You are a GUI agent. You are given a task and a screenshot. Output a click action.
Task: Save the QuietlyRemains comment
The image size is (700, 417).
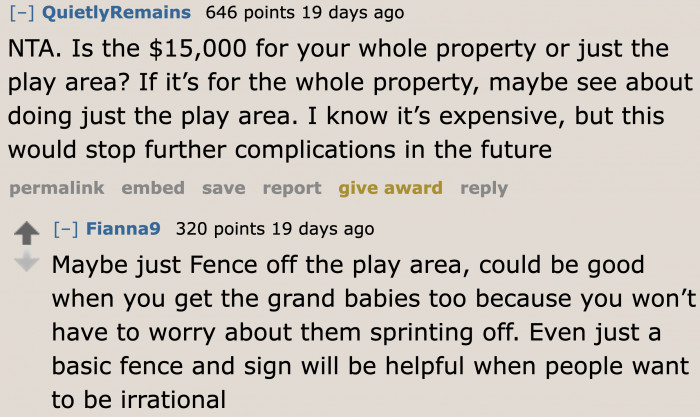224,188
